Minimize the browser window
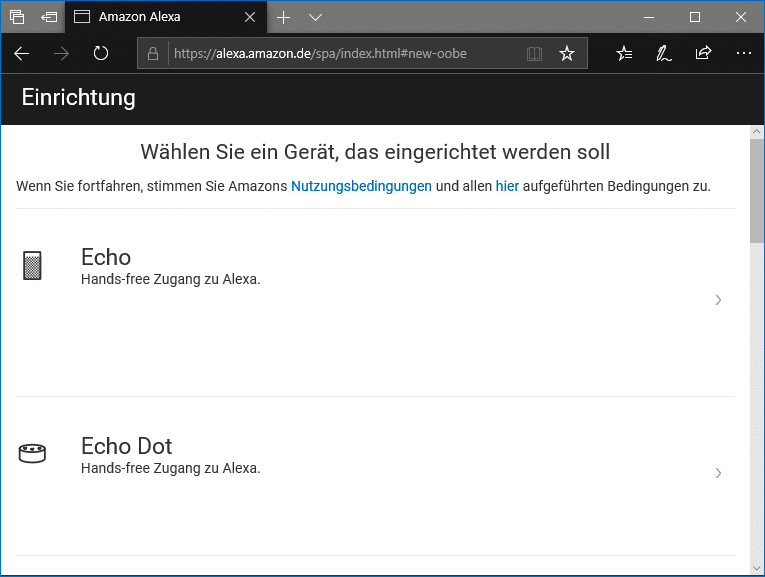Image resolution: width=765 pixels, height=577 pixels. (649, 18)
